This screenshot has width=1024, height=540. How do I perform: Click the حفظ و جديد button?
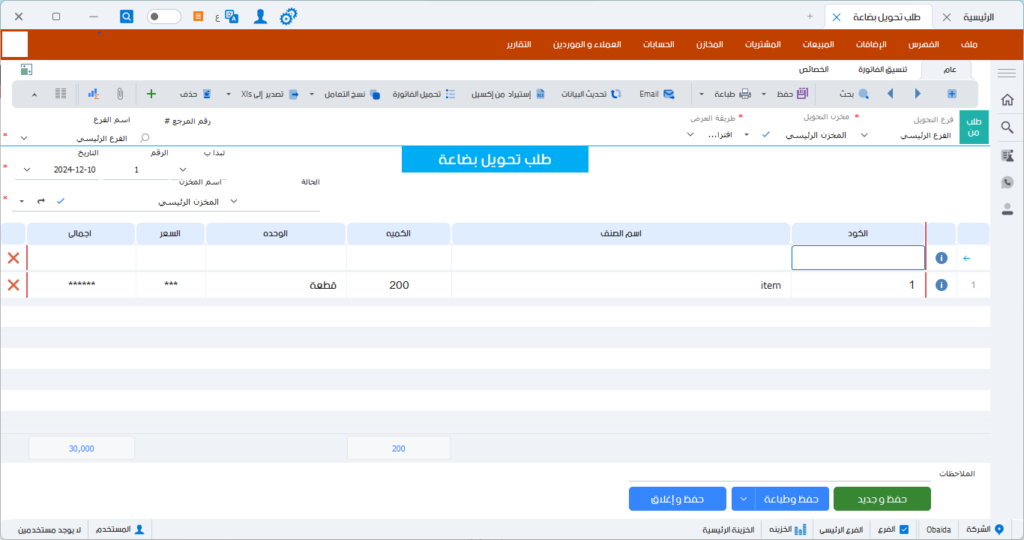[x=881, y=498]
